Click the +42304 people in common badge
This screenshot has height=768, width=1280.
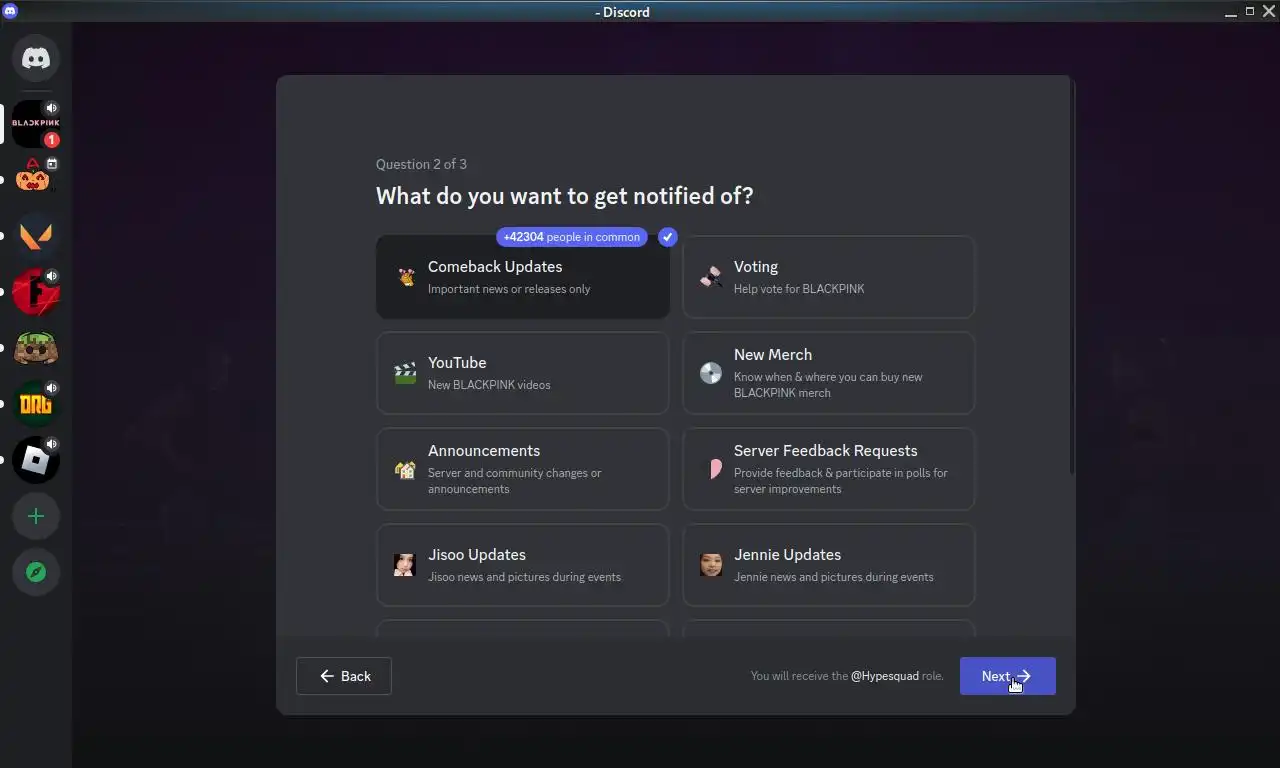click(572, 237)
